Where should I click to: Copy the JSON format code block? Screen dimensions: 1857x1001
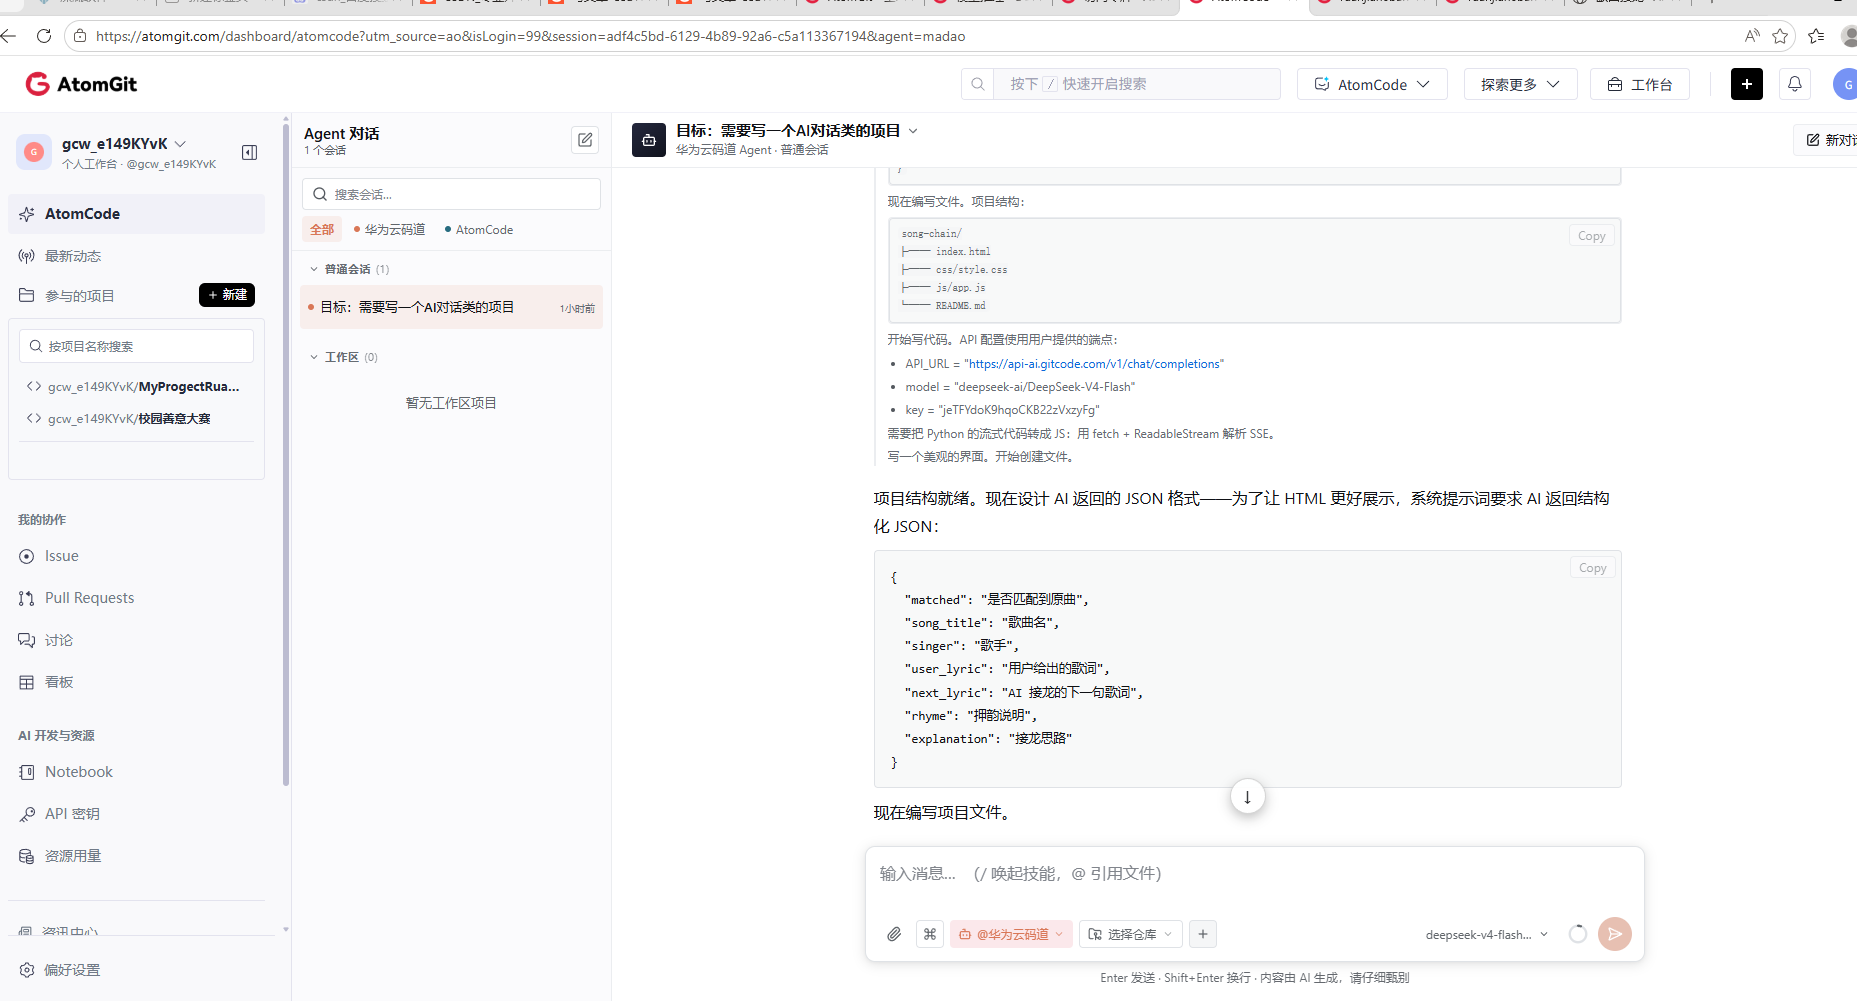1592,568
